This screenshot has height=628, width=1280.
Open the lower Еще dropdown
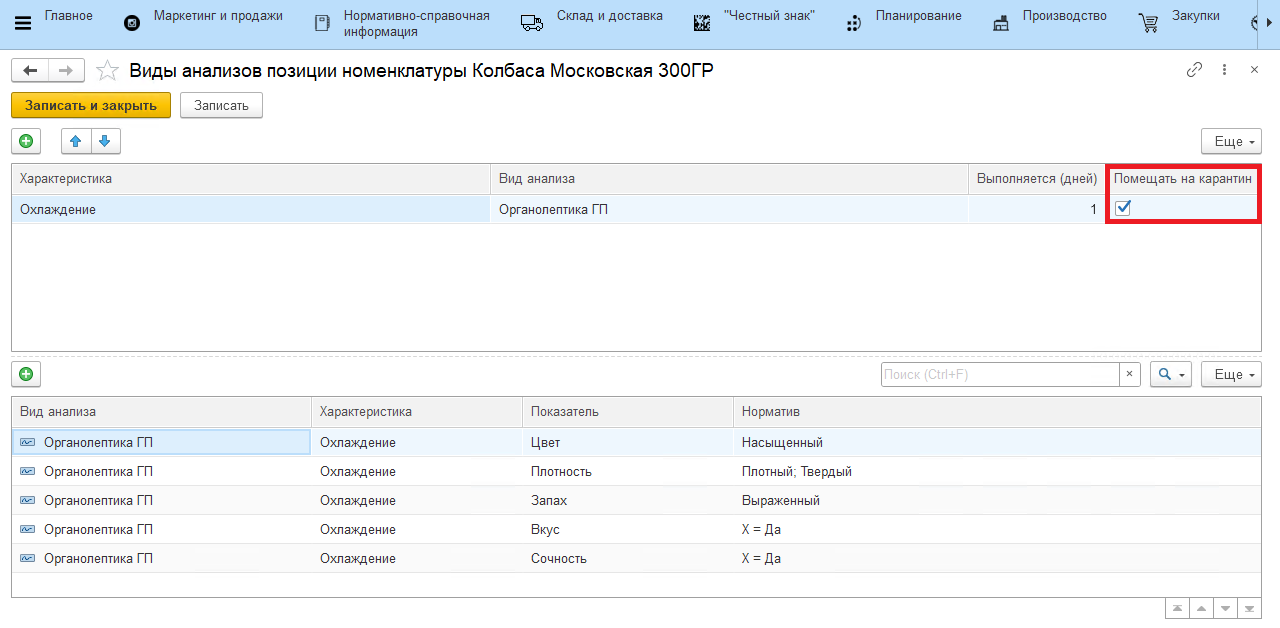click(x=1231, y=374)
